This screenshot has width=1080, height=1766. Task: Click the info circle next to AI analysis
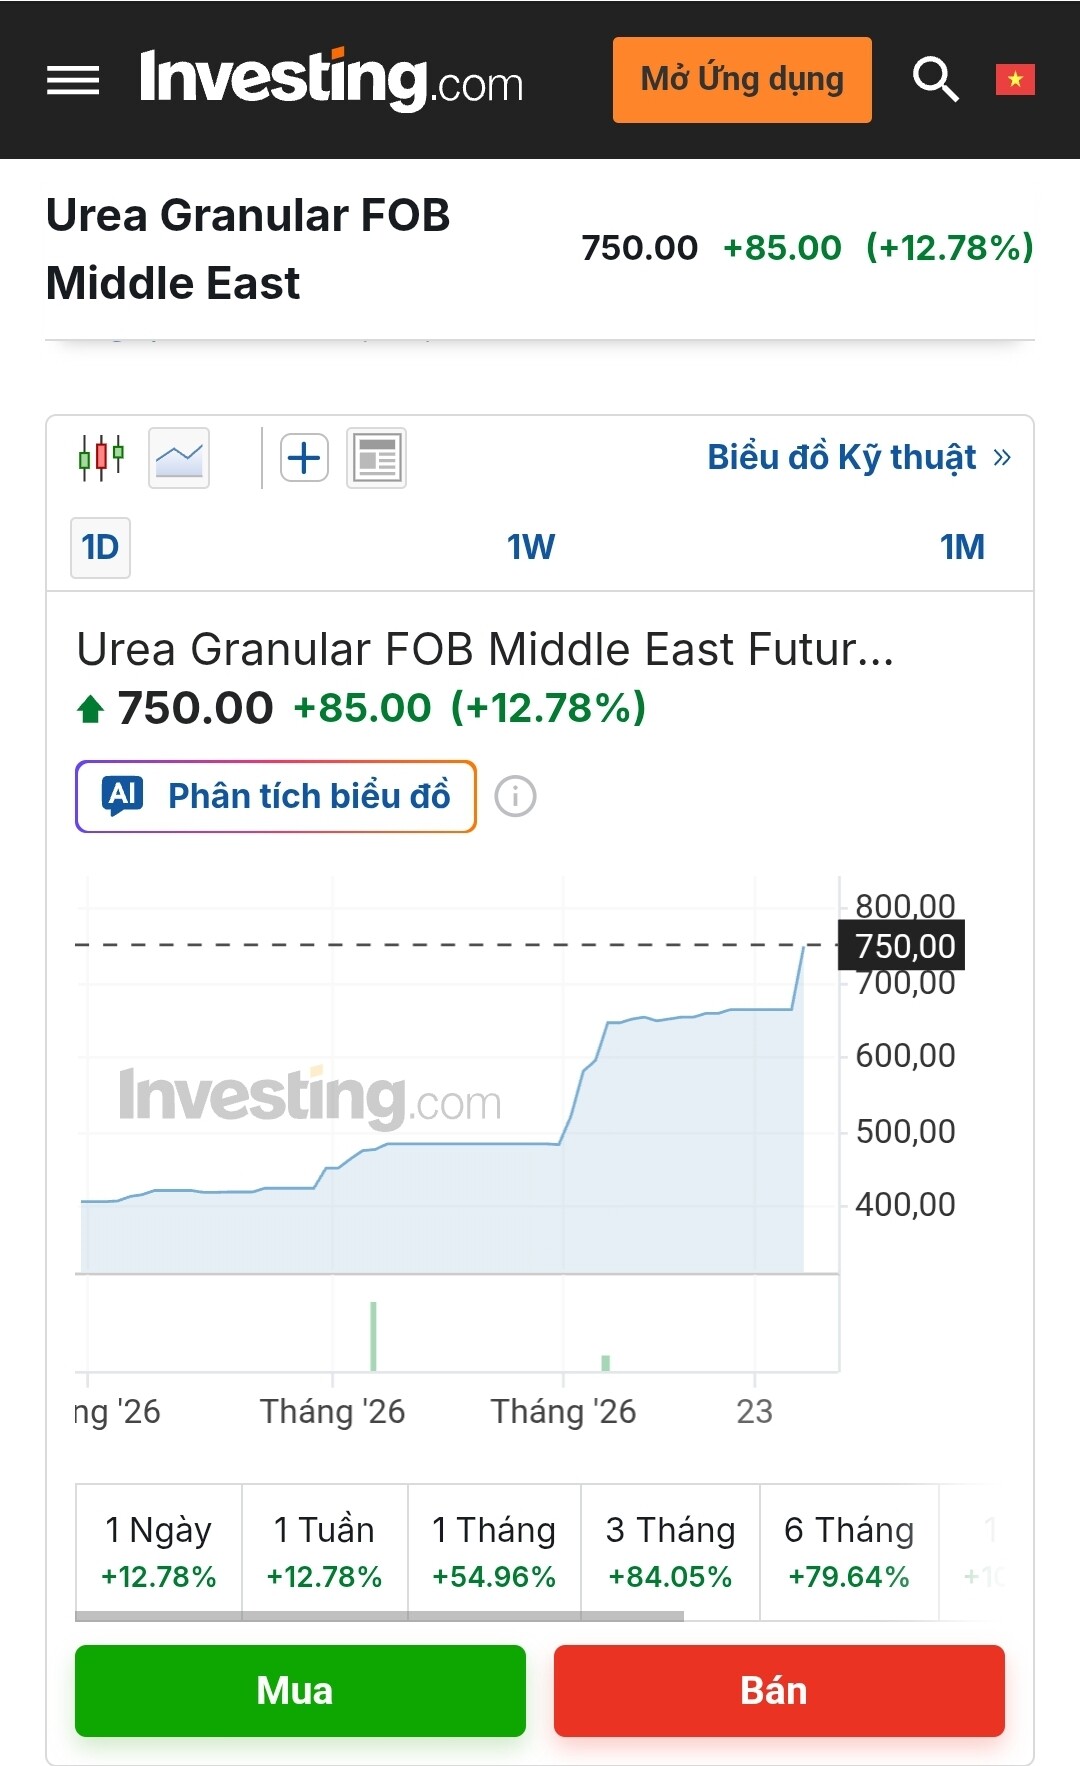pos(516,797)
